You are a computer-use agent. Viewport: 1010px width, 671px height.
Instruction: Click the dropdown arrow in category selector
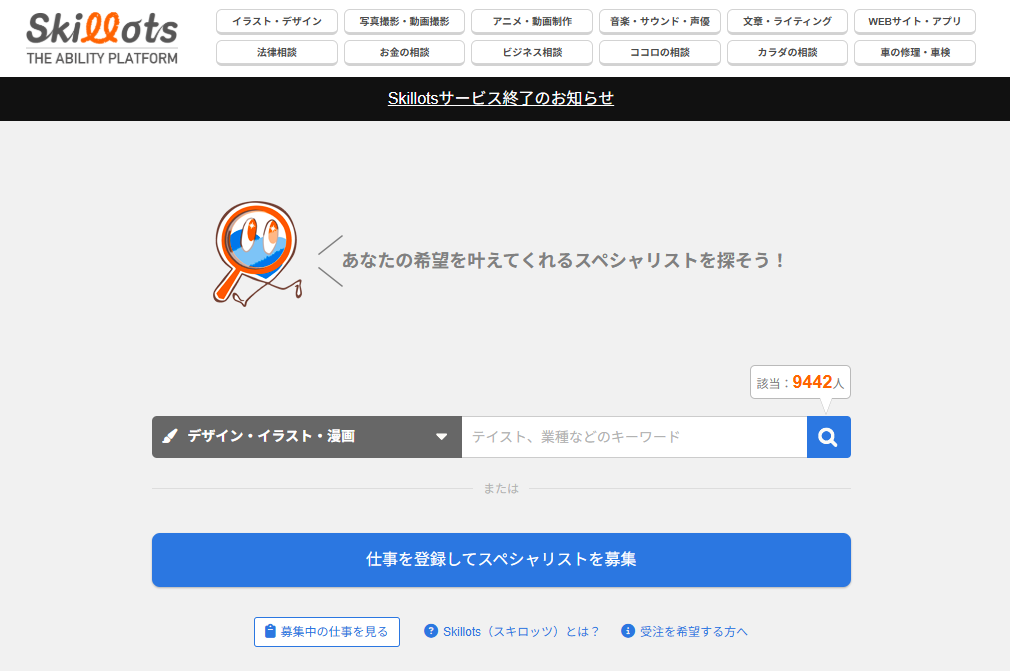tap(441, 437)
